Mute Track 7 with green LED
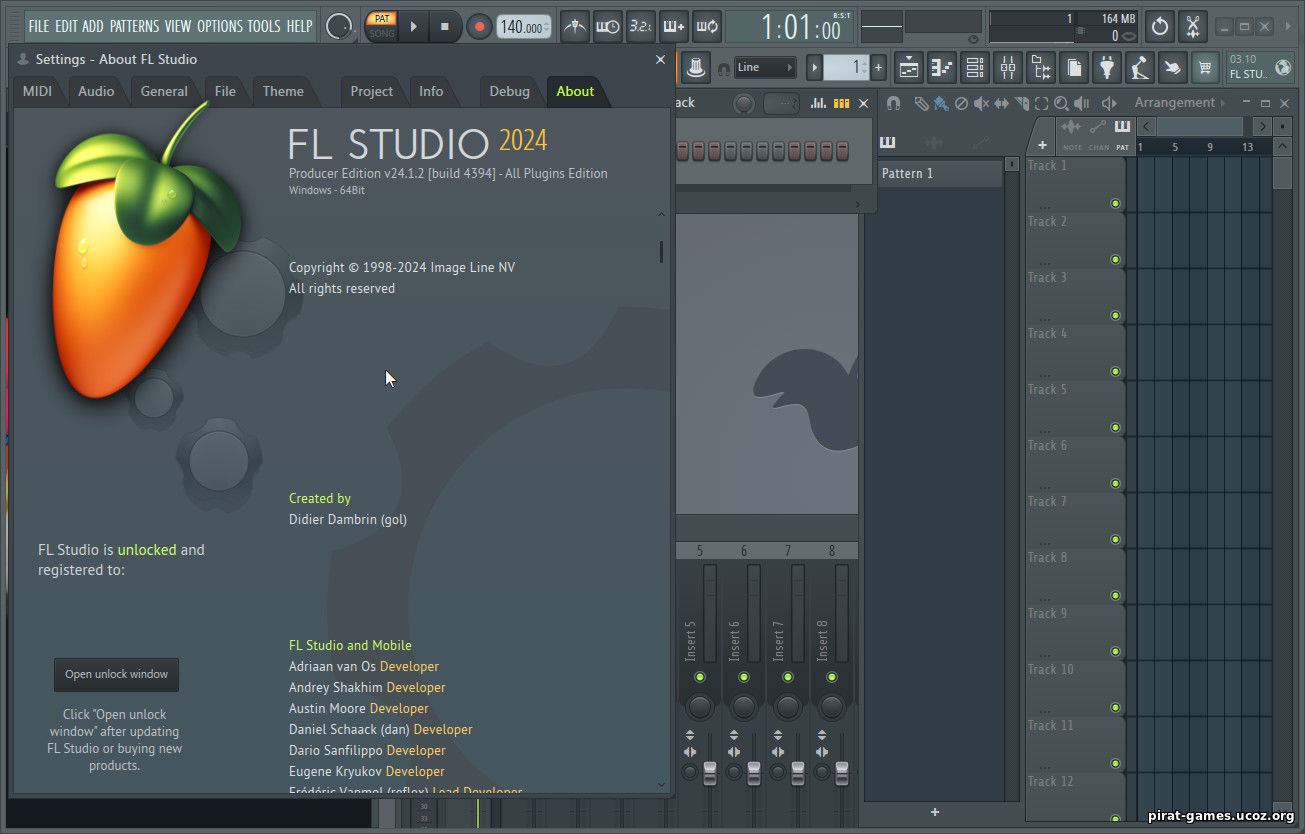The width and height of the screenshot is (1305, 834). click(1115, 540)
